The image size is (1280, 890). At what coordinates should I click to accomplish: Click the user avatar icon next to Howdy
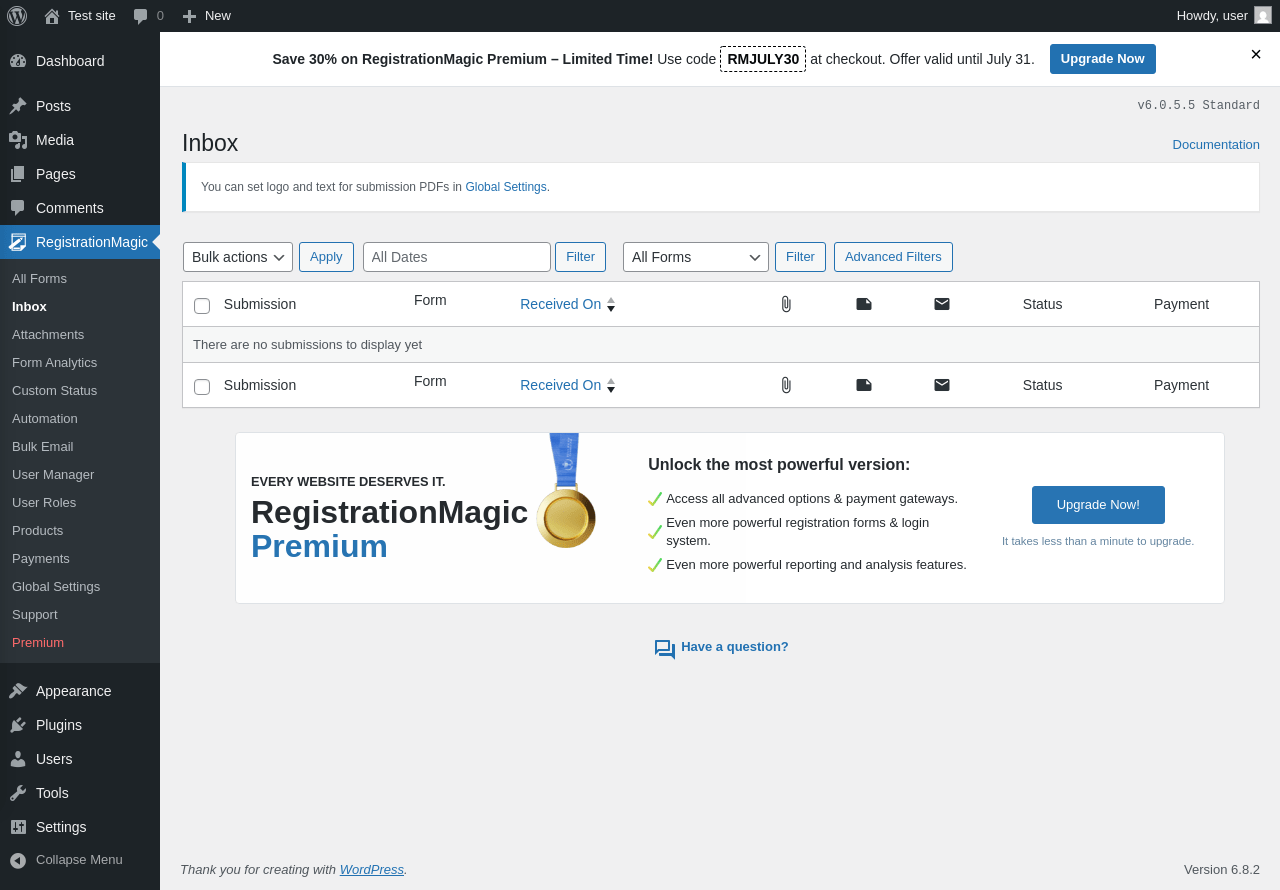pyautogui.click(x=1263, y=15)
